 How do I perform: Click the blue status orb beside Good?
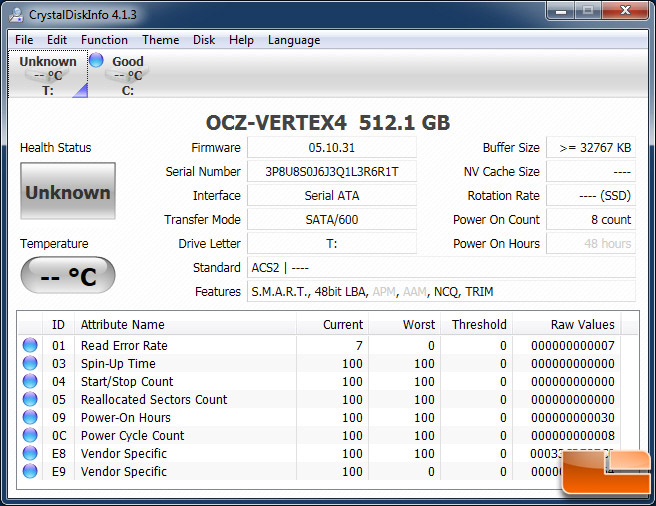96,60
